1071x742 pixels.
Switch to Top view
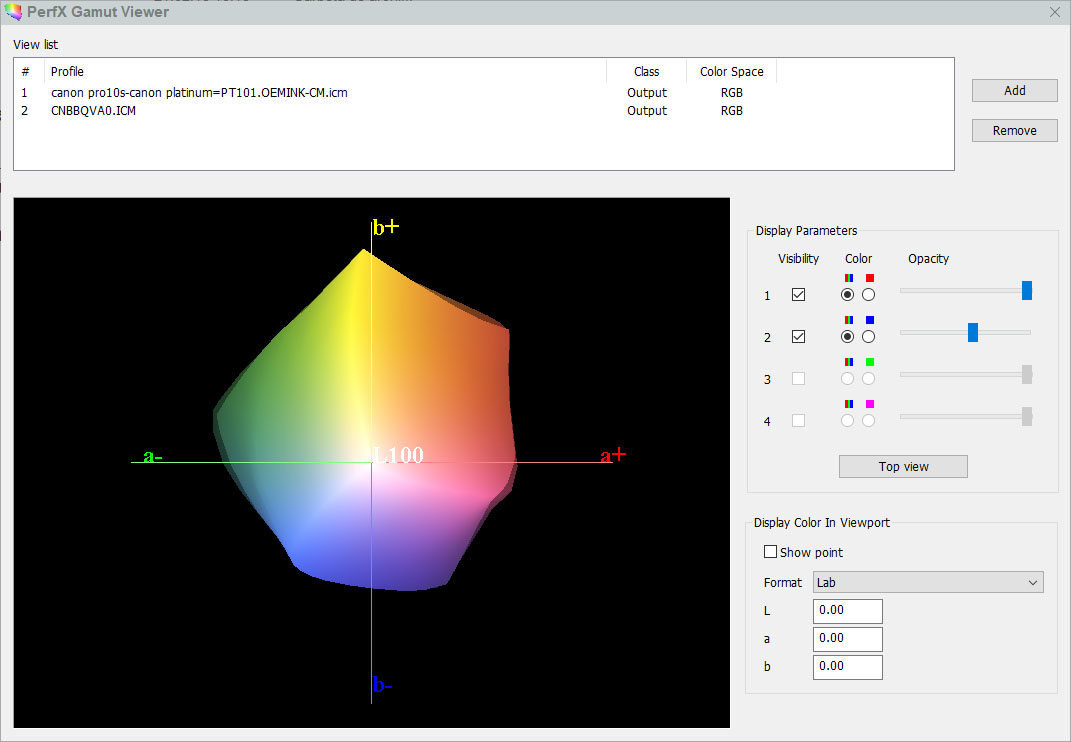click(x=903, y=467)
